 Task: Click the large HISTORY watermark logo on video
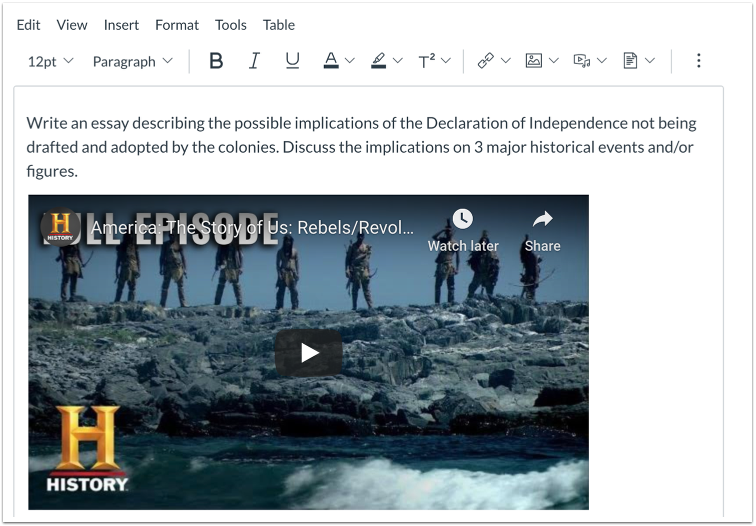click(x=87, y=449)
